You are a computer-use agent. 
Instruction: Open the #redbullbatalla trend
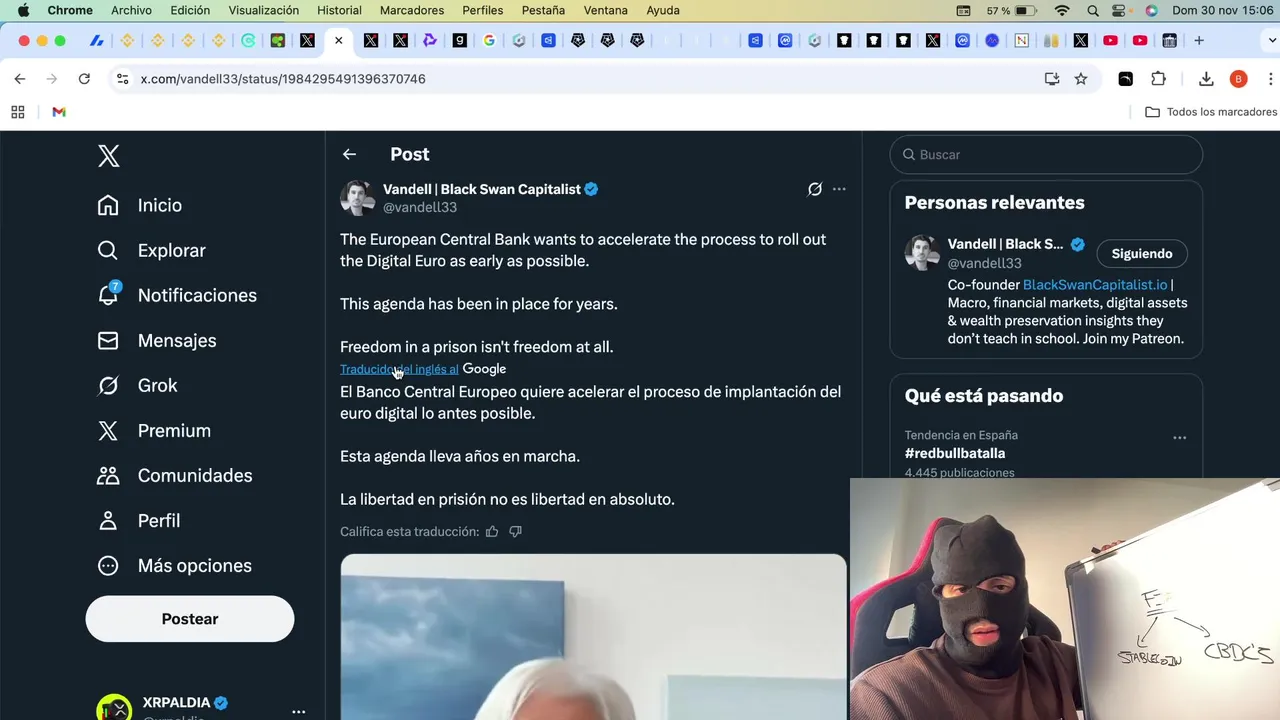point(955,453)
